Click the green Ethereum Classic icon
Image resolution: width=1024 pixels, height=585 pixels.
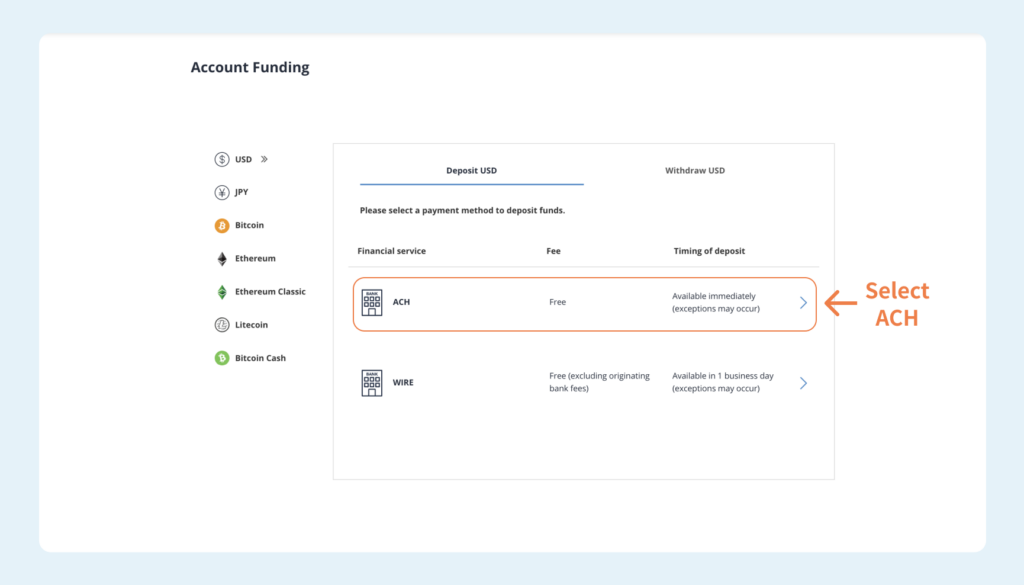tap(222, 292)
